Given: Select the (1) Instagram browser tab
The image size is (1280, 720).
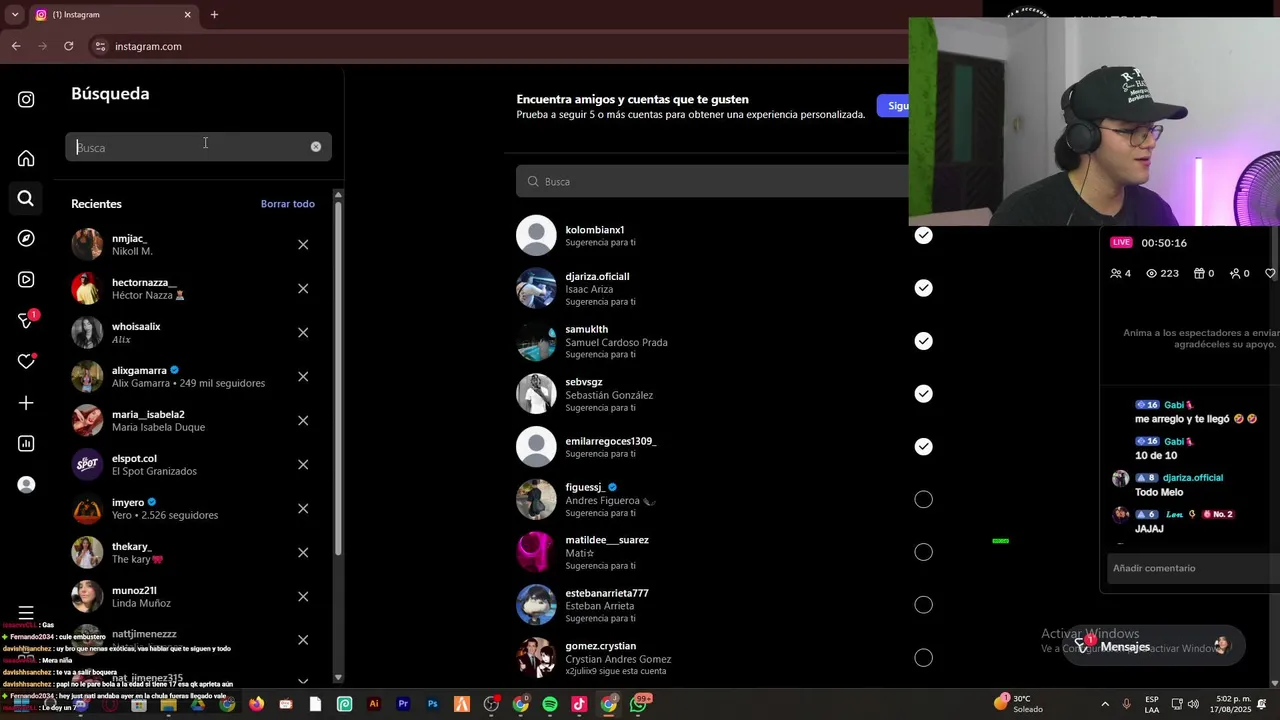Looking at the screenshot, I should click(x=113, y=15).
